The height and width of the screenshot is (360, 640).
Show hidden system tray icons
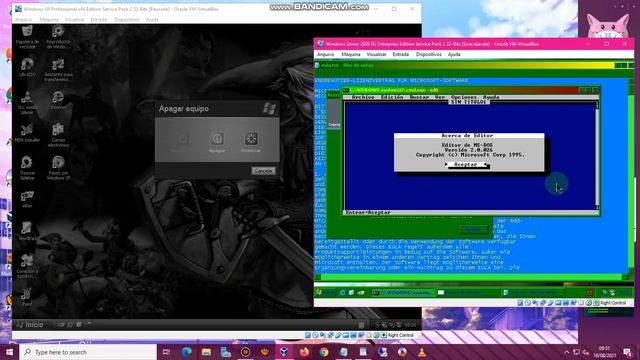pyautogui.click(x=567, y=352)
